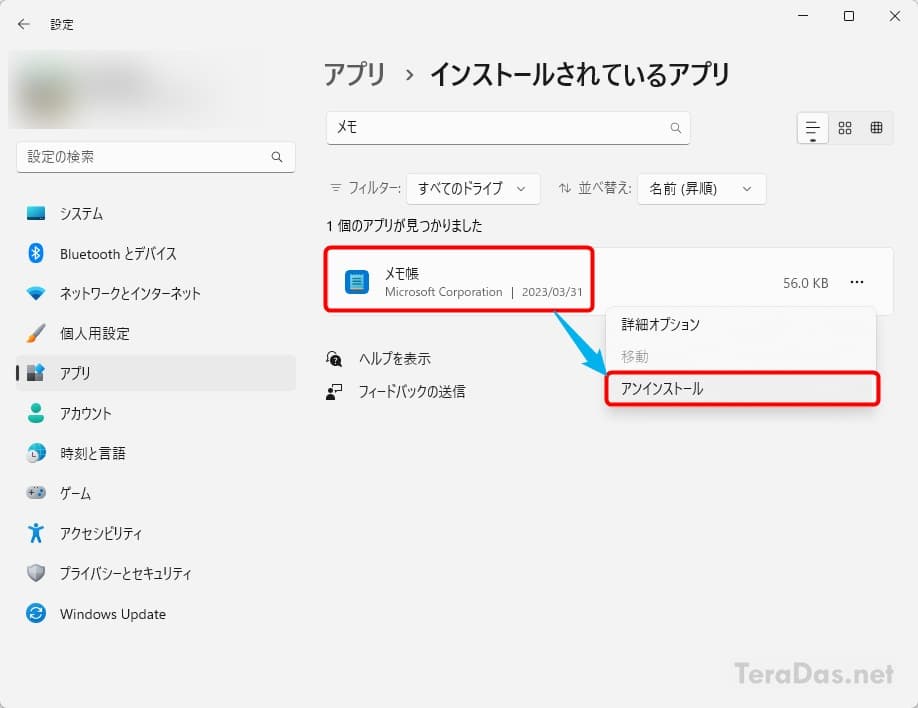
Task: Click the search magnifier in app search box
Action: pyautogui.click(x=675, y=128)
